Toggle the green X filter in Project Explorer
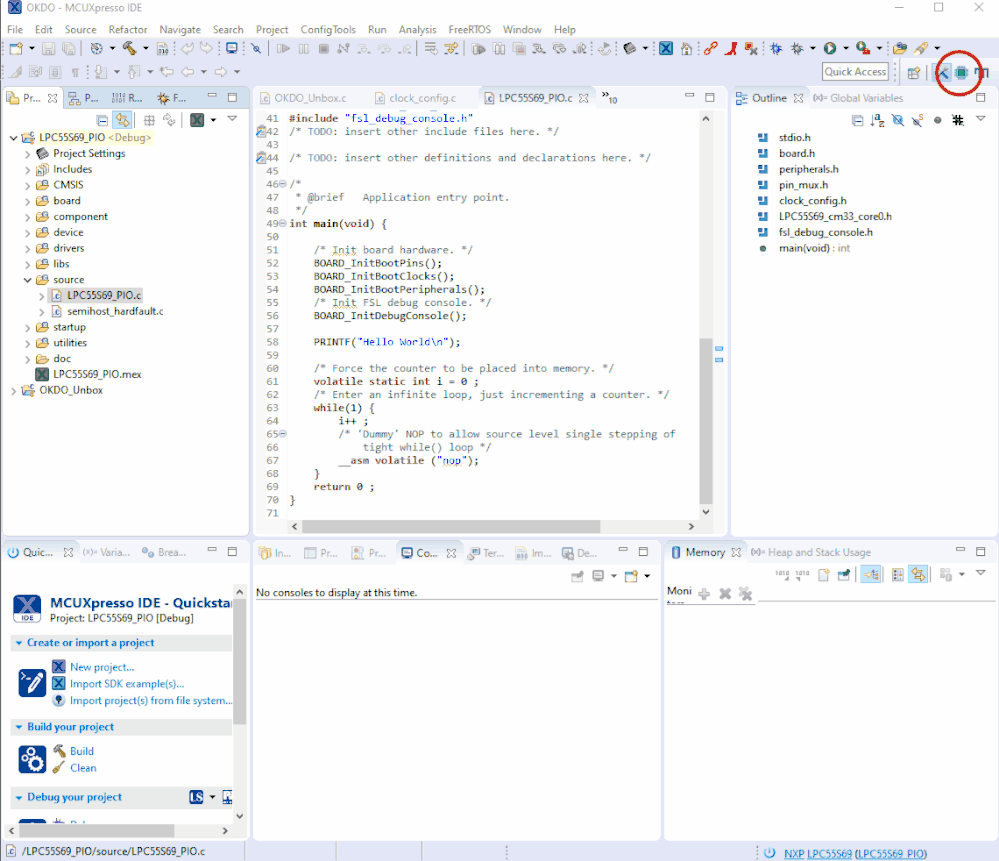This screenshot has width=999, height=861. pos(197,120)
